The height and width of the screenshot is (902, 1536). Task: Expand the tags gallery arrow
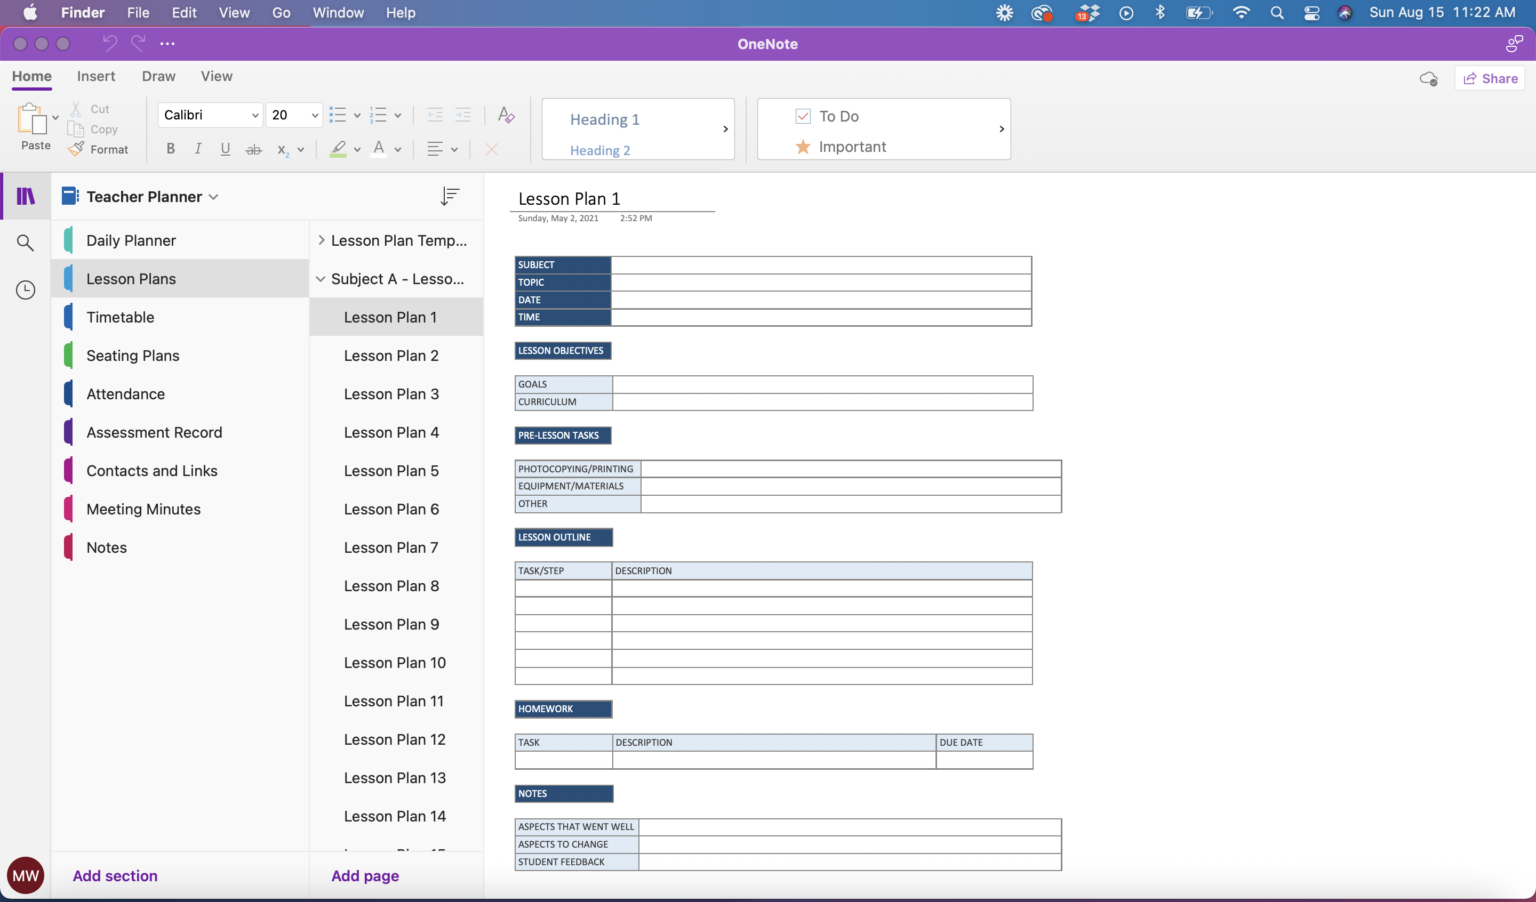1001,129
